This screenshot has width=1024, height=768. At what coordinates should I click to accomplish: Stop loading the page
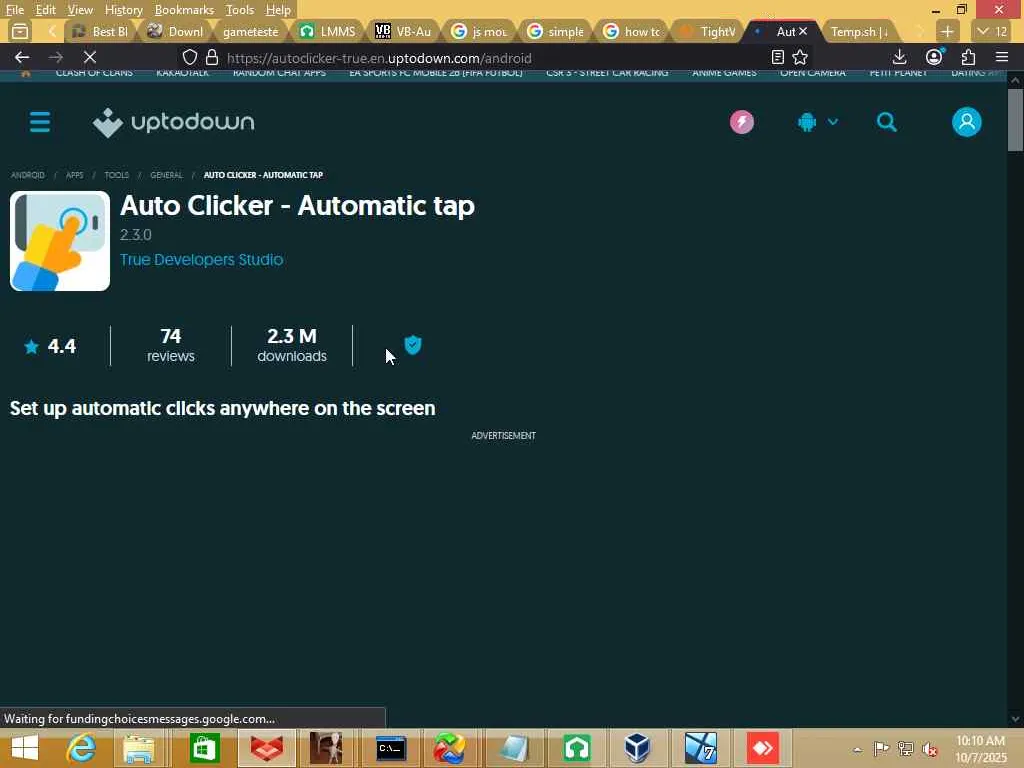pyautogui.click(x=90, y=57)
